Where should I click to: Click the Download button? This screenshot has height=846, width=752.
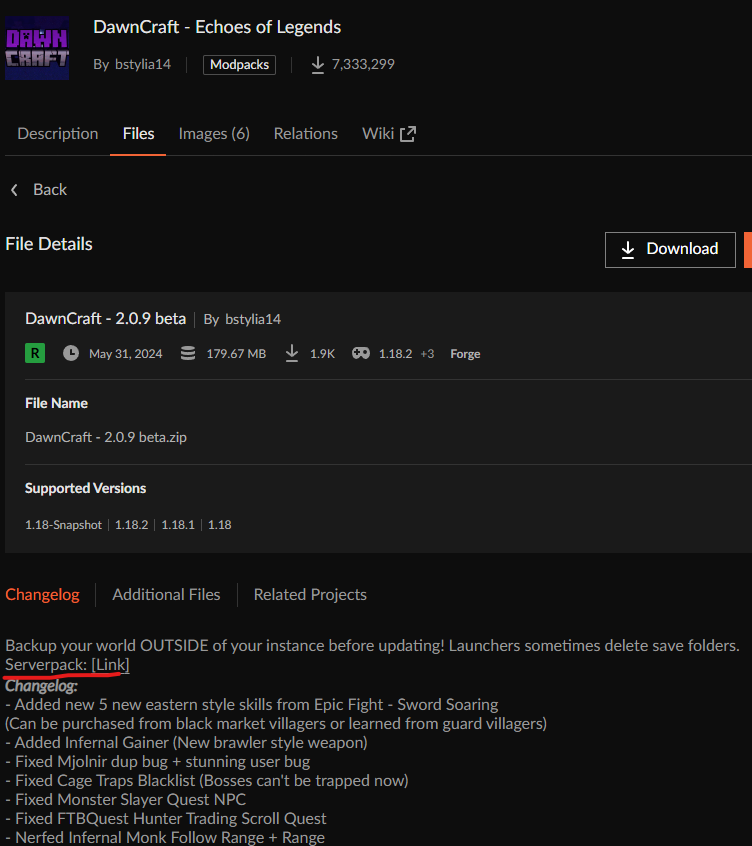(670, 249)
